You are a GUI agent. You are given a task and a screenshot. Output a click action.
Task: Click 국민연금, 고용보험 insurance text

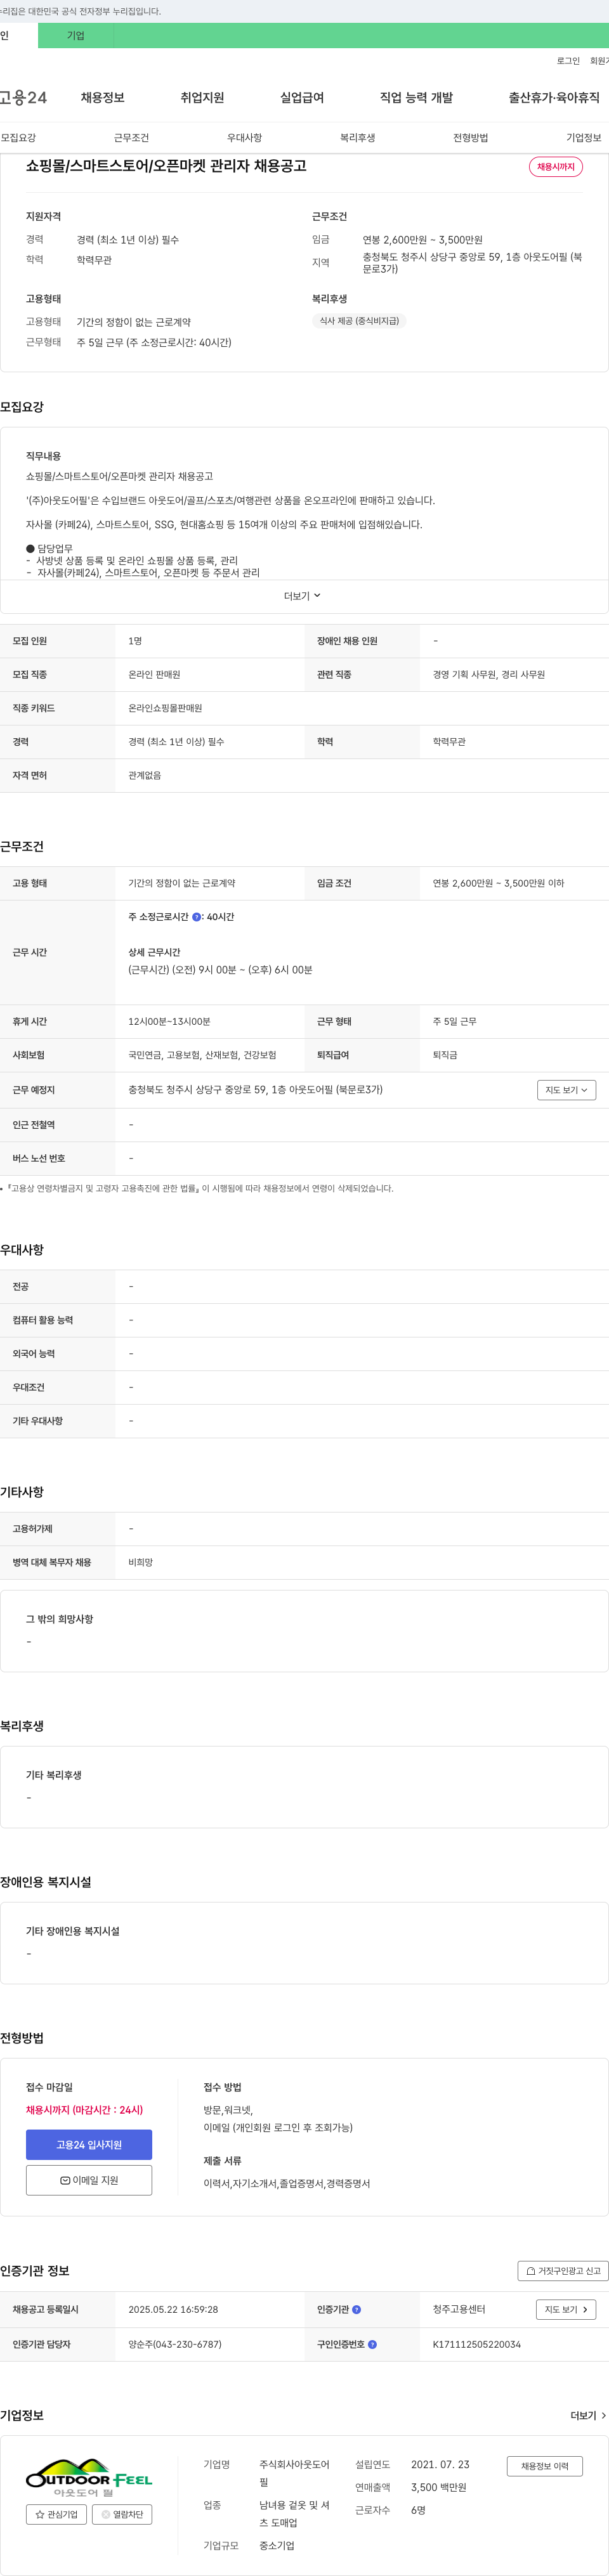[202, 1055]
